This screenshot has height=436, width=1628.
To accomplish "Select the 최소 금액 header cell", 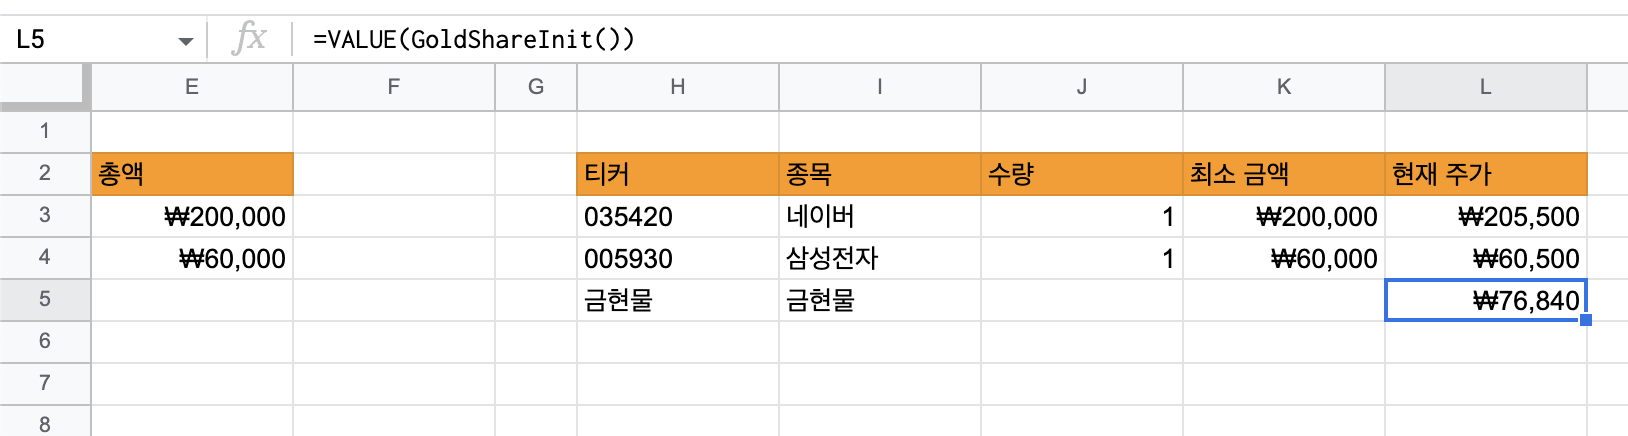I will pyautogui.click(x=1283, y=174).
